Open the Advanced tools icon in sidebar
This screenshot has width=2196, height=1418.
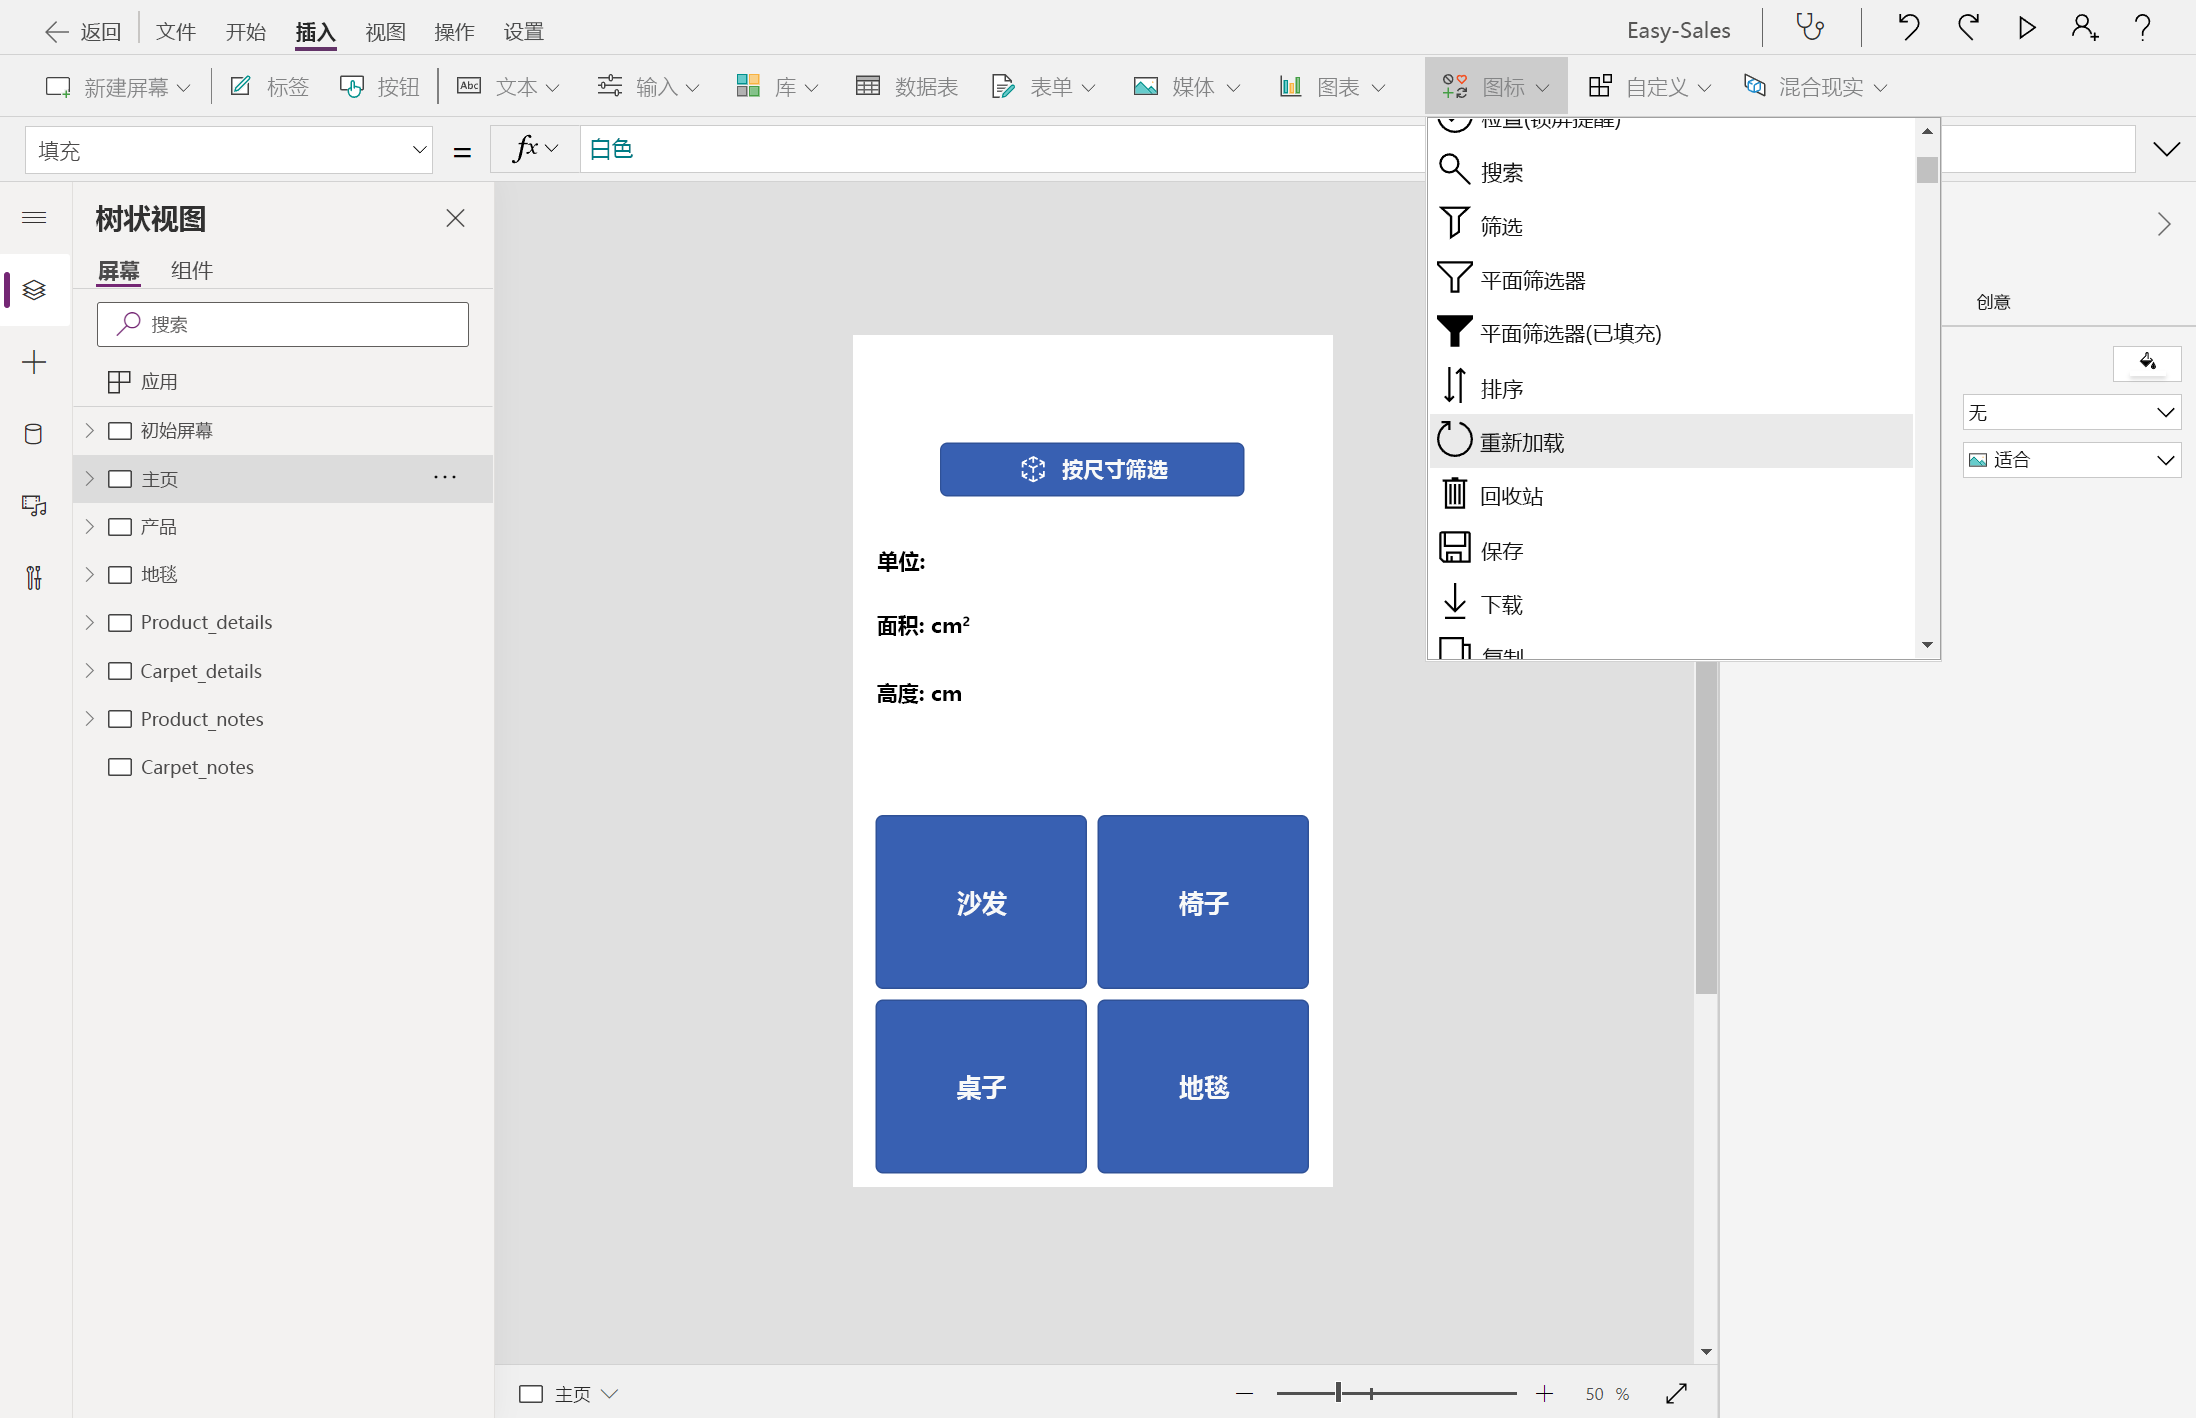pyautogui.click(x=34, y=578)
